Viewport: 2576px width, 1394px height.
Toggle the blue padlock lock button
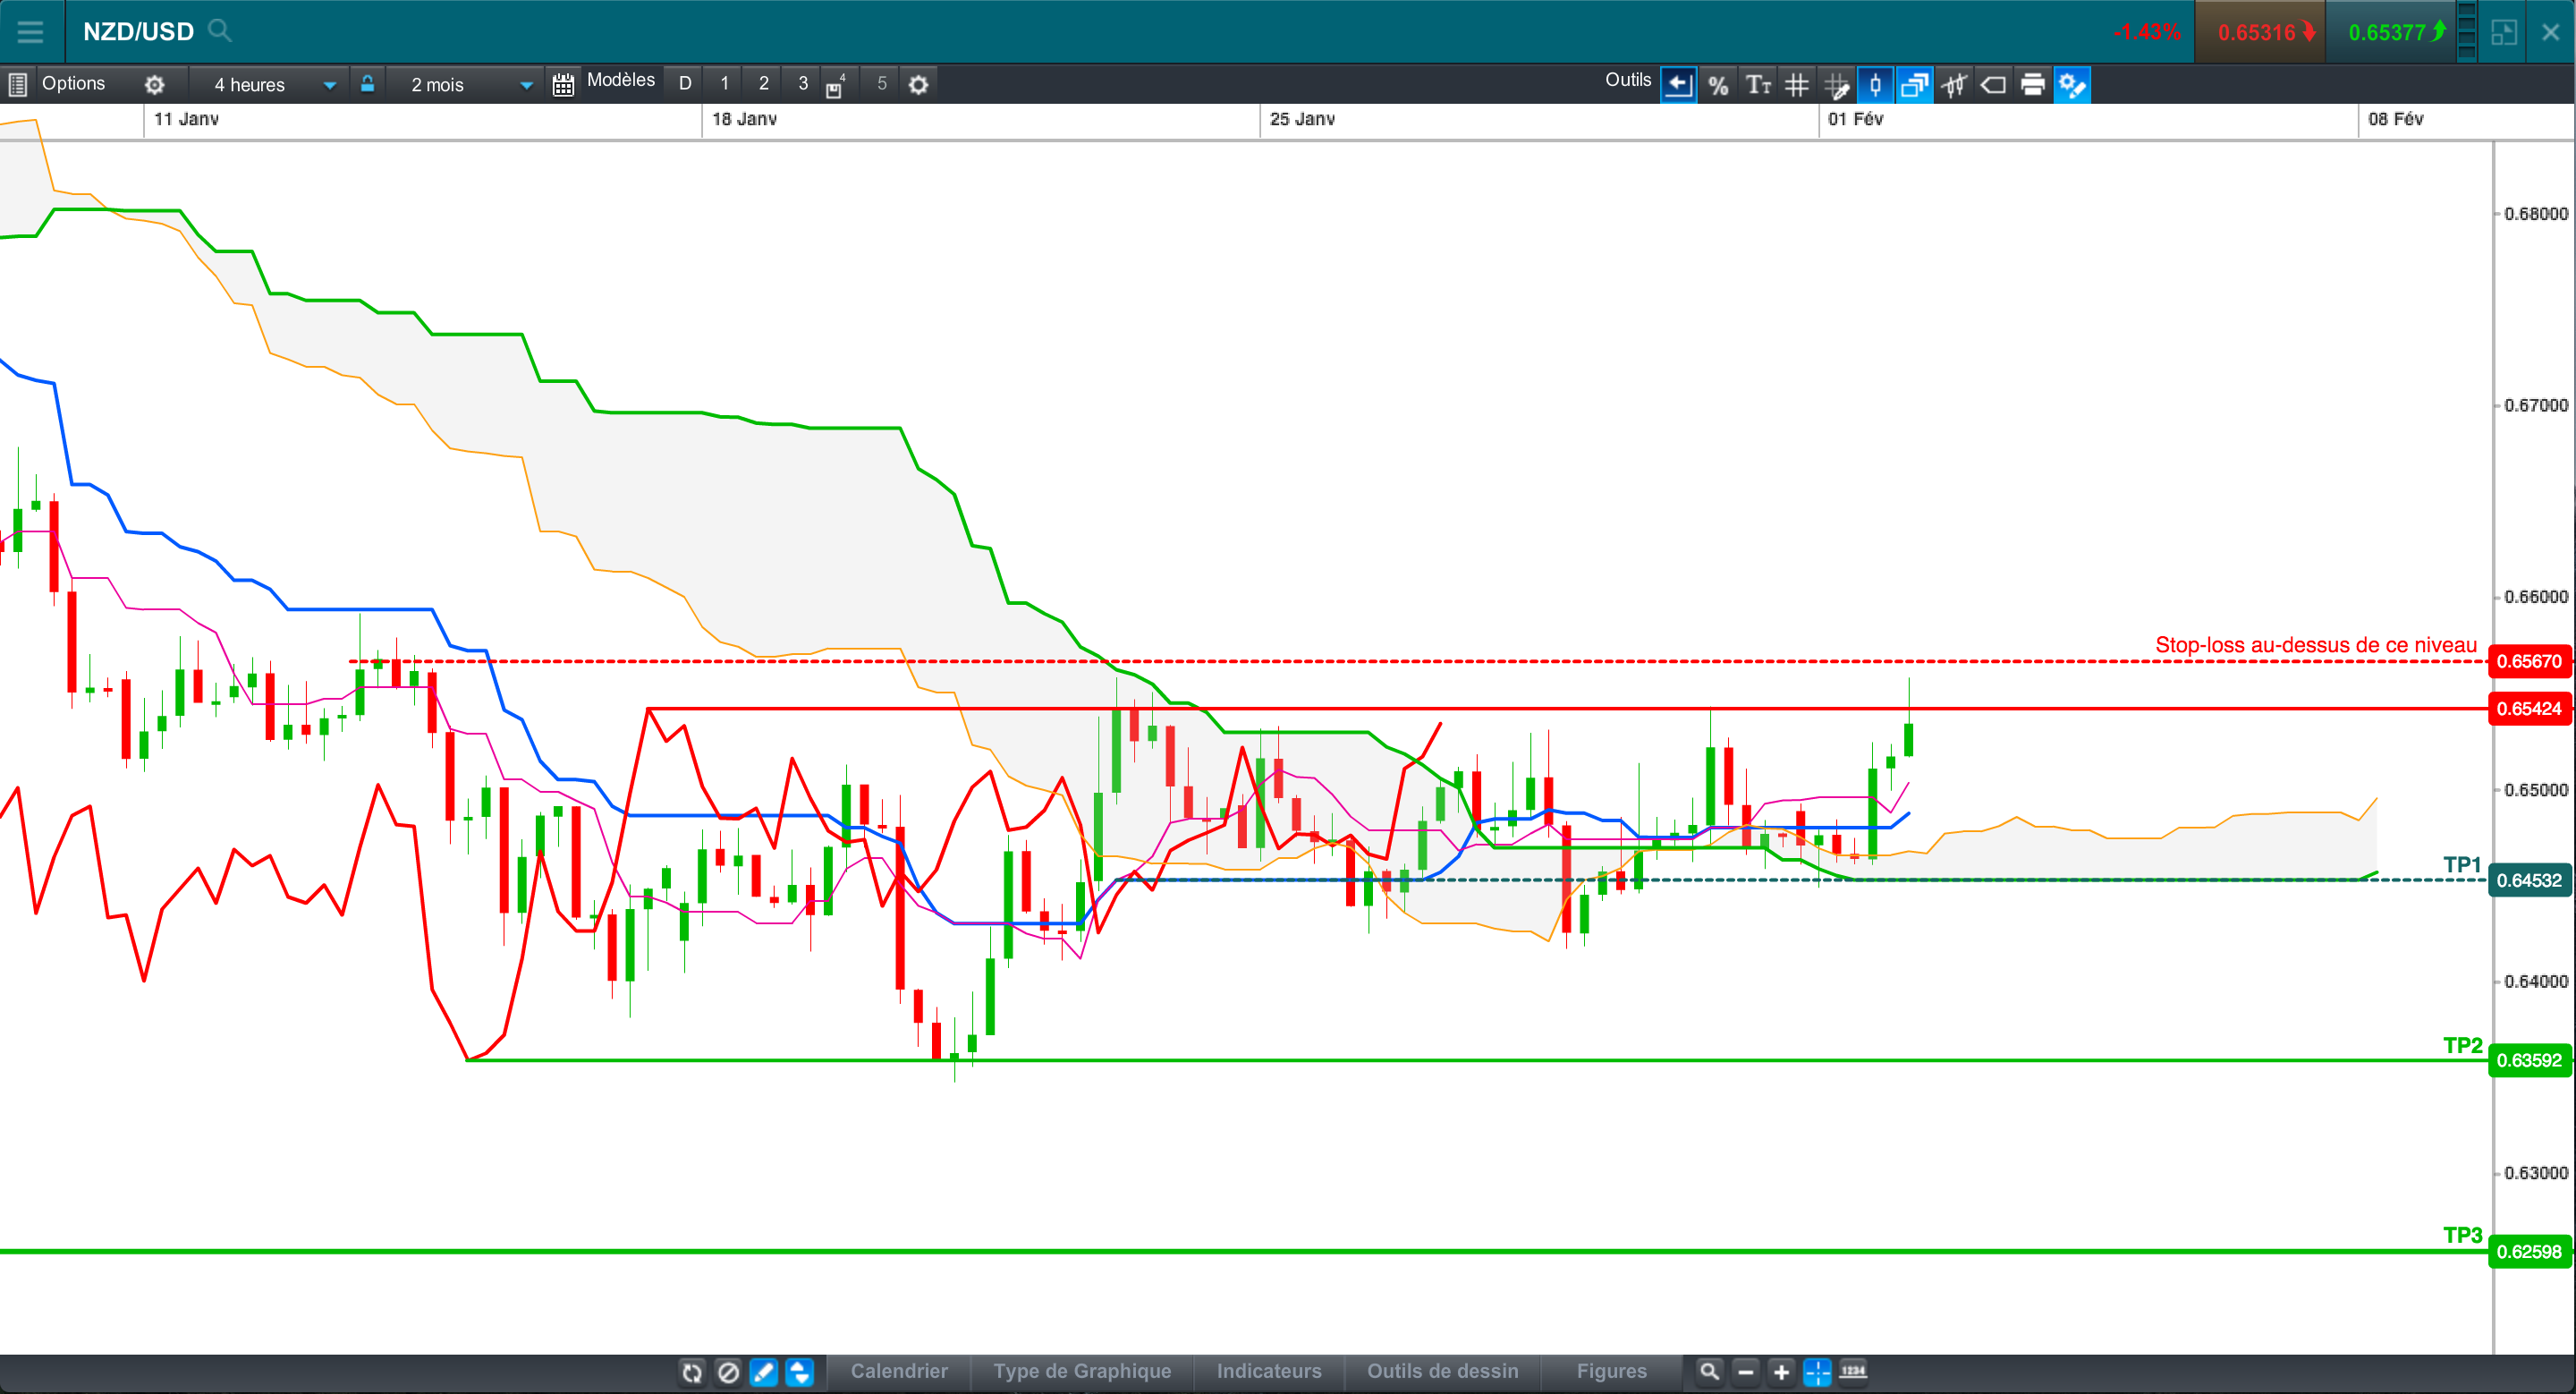pyautogui.click(x=367, y=84)
